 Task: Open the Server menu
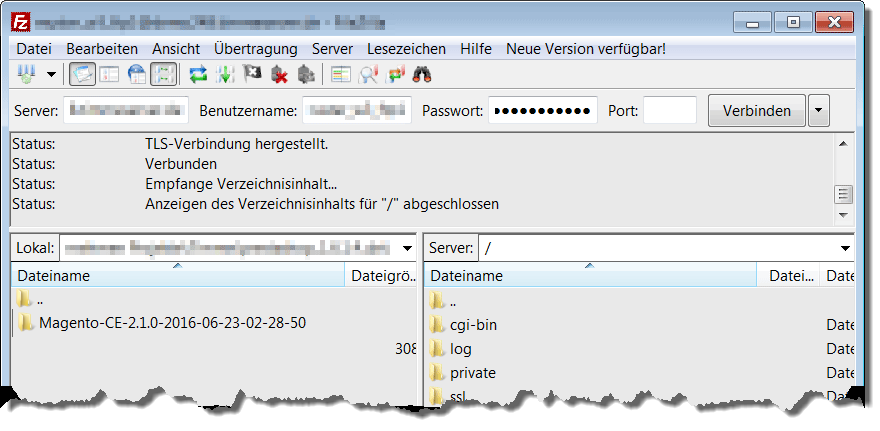332,49
